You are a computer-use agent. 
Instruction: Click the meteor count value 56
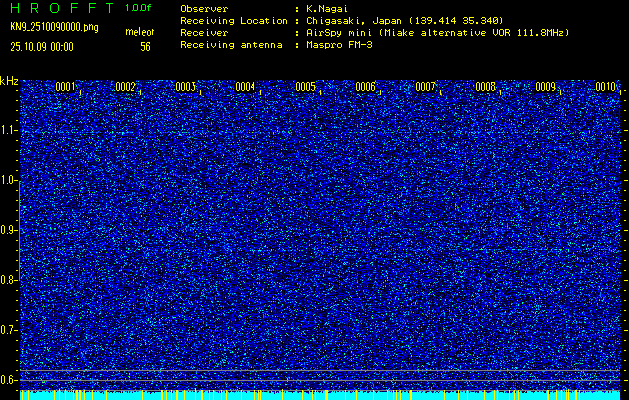click(145, 46)
